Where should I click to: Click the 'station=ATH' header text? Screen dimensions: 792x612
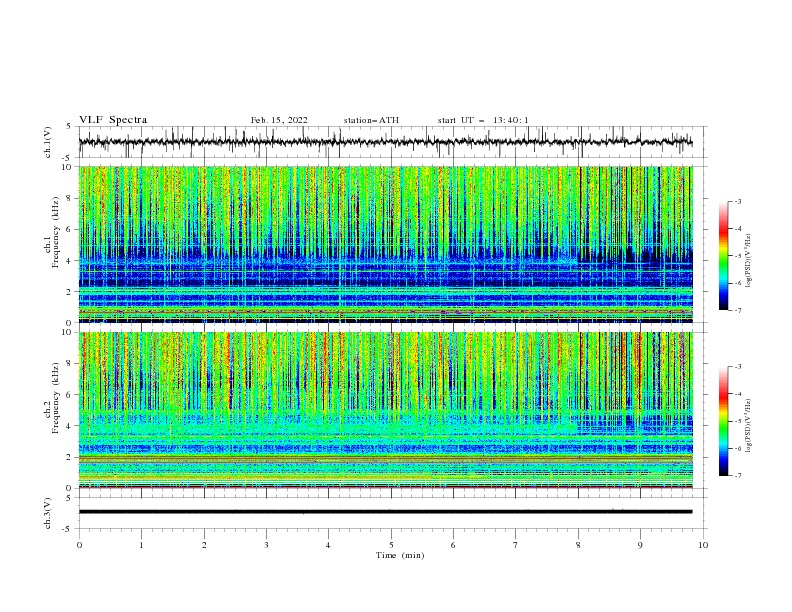pos(371,120)
